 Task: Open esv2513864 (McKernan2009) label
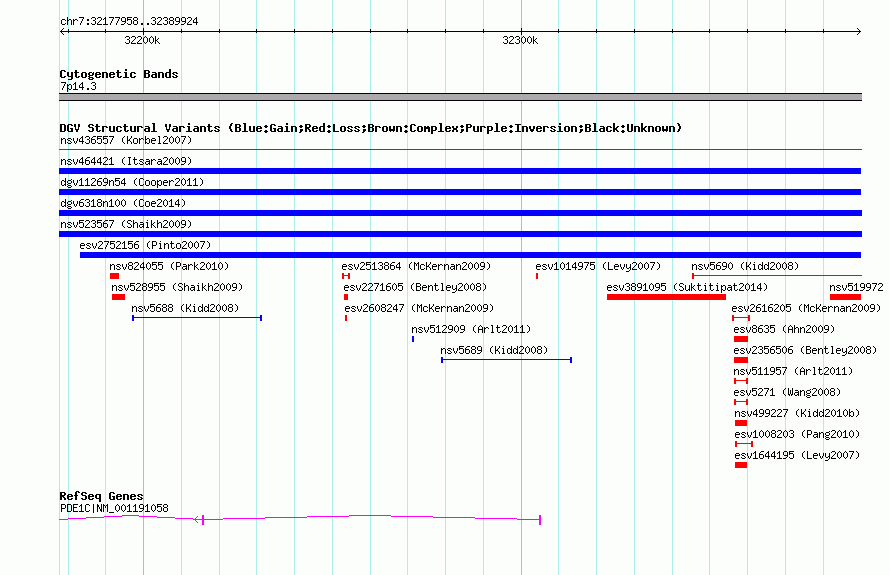click(416, 266)
